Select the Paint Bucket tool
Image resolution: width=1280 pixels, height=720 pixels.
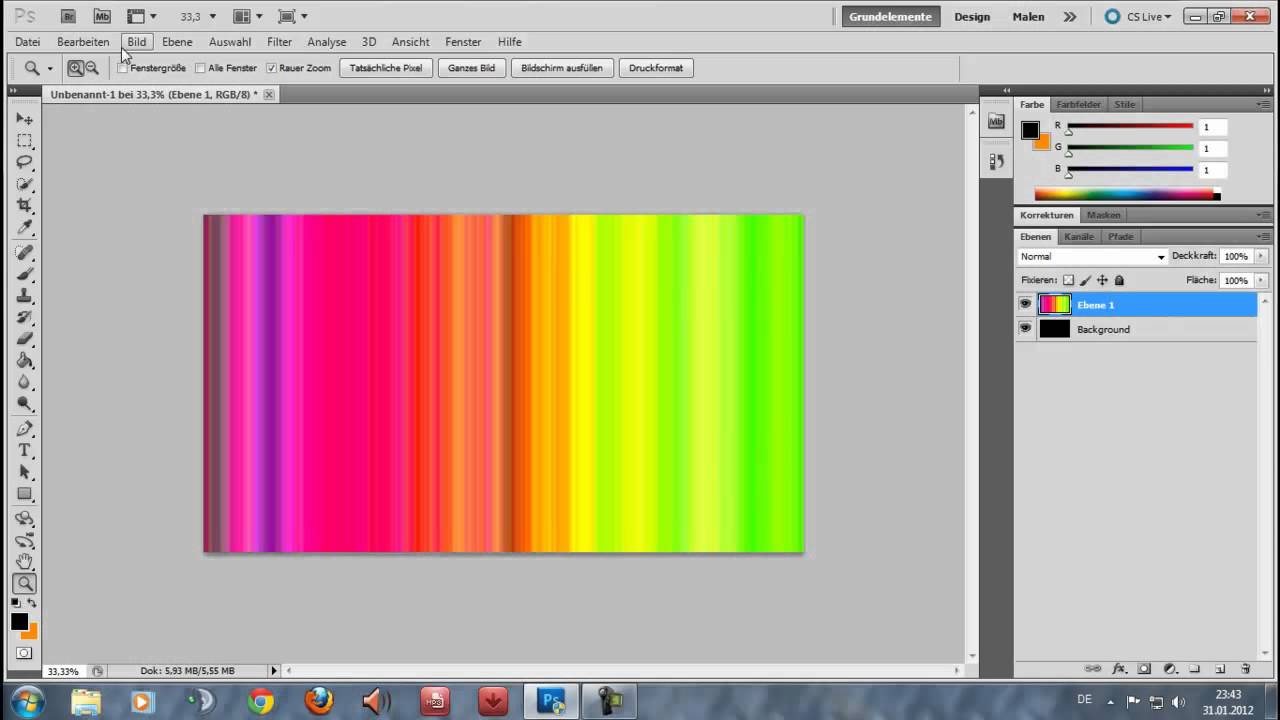click(x=25, y=361)
